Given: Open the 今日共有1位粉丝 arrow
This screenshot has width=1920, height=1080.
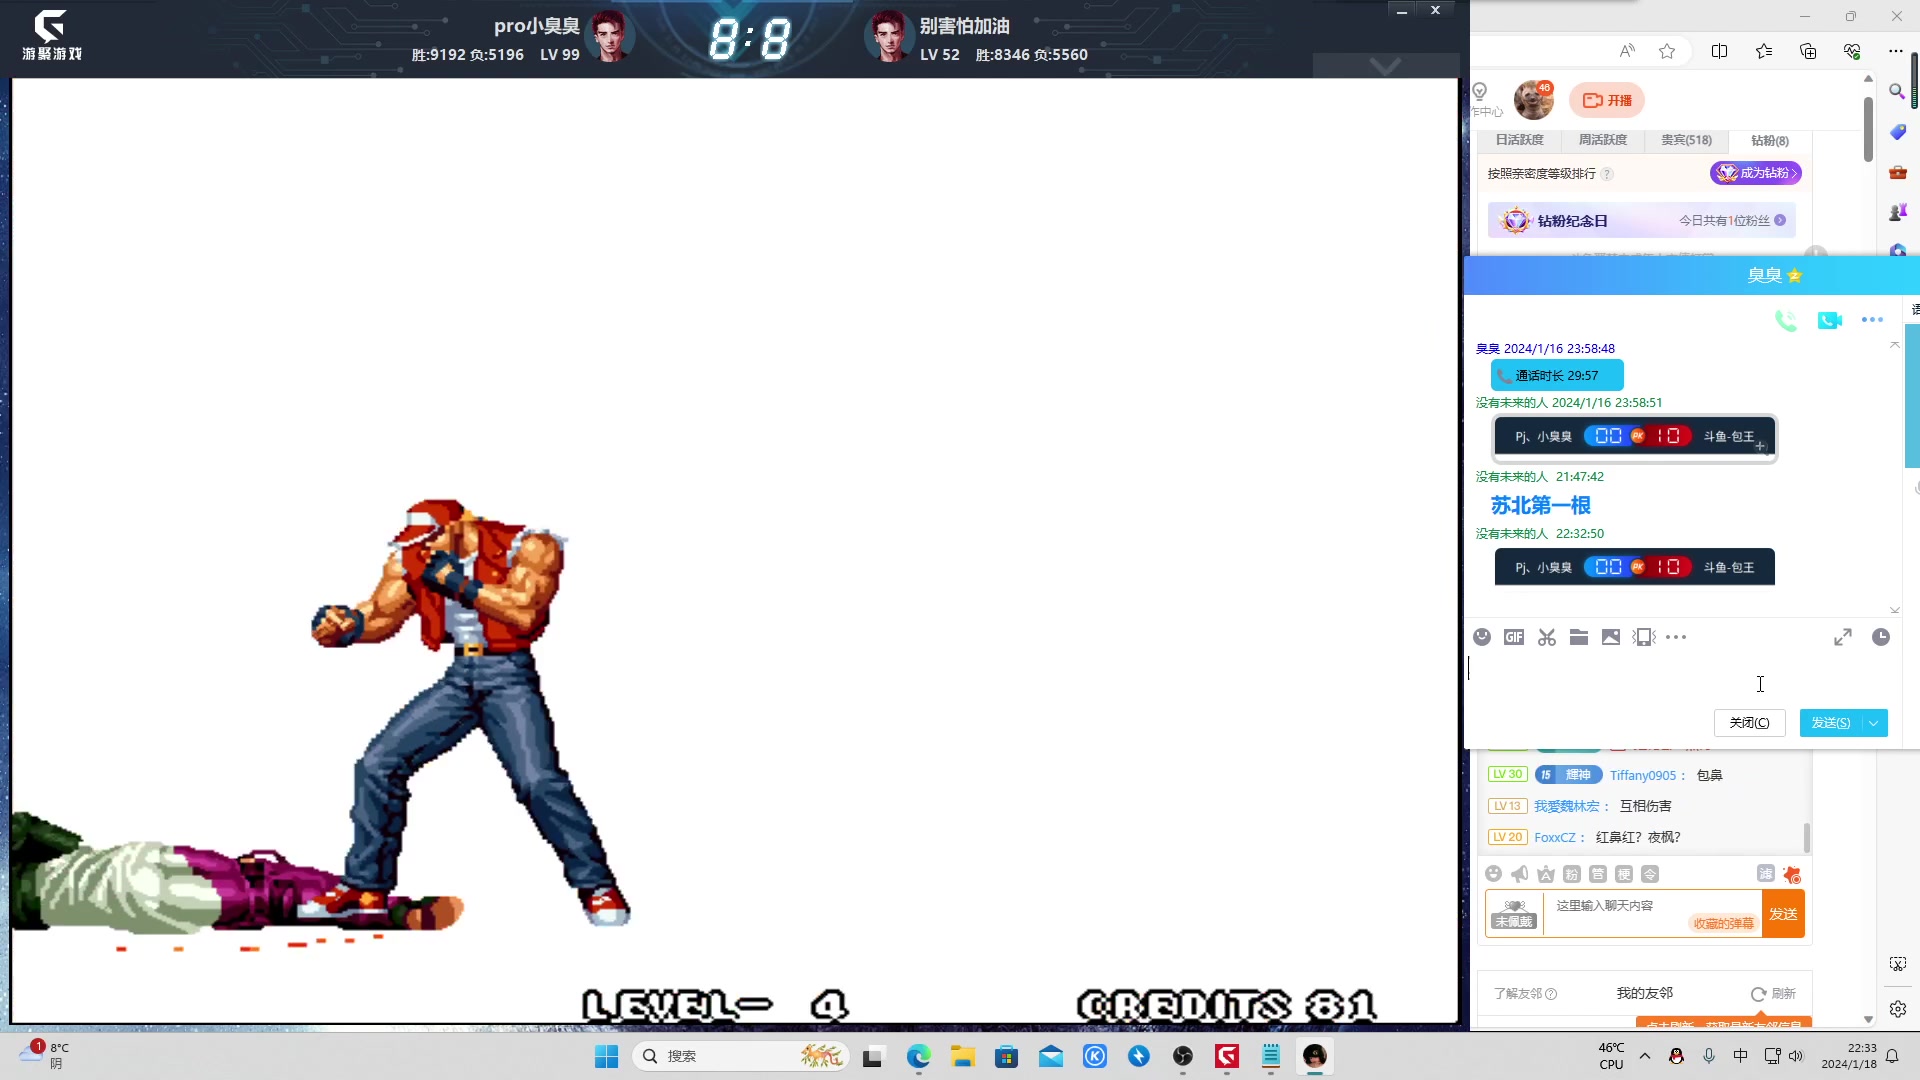Looking at the screenshot, I should 1780,220.
